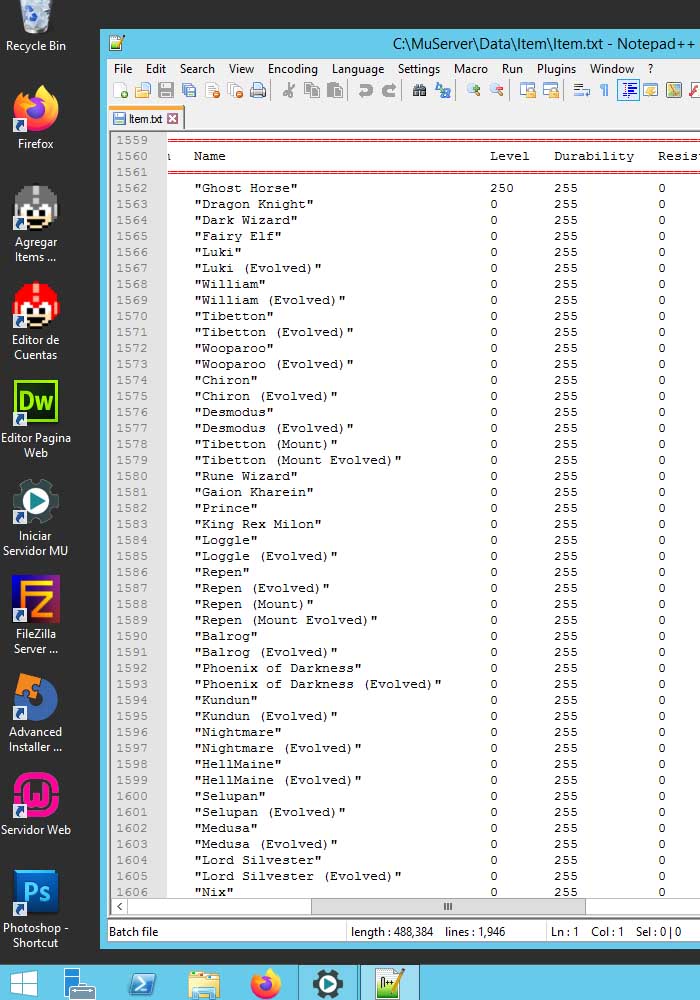Open the Settings menu
Viewport: 700px width, 1000px height.
(x=419, y=69)
